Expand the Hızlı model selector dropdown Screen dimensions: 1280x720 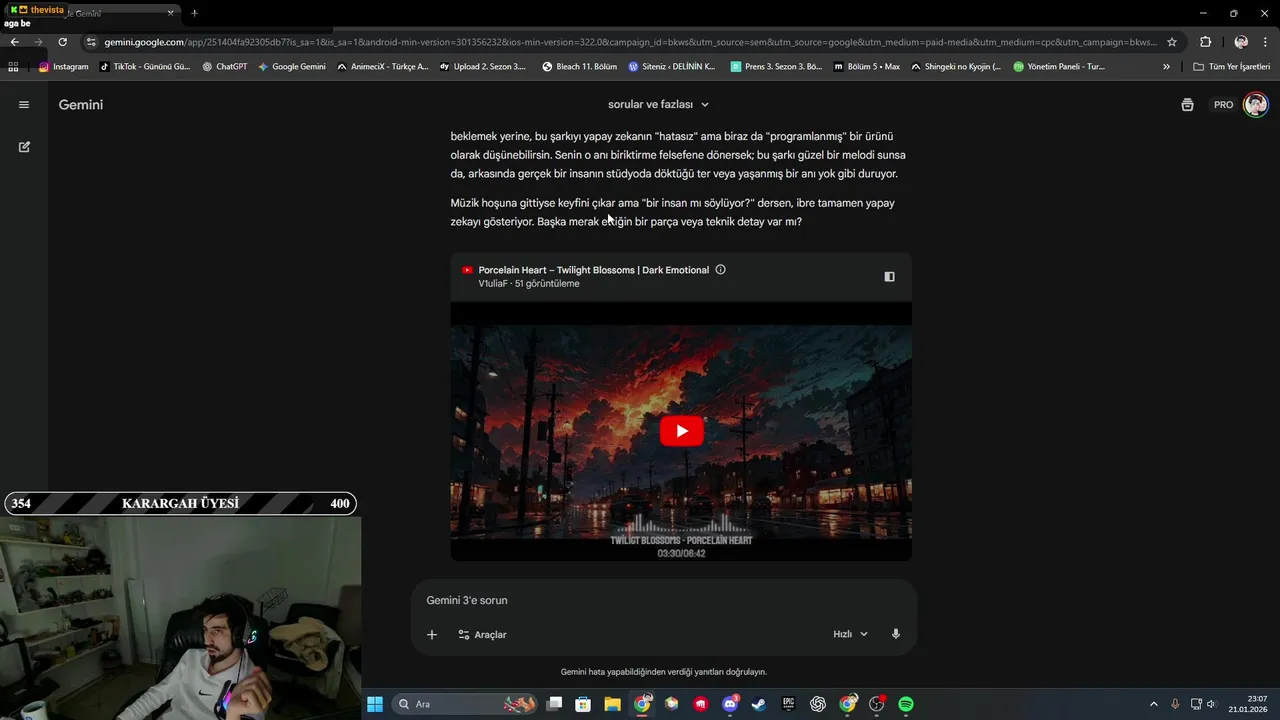[850, 634]
